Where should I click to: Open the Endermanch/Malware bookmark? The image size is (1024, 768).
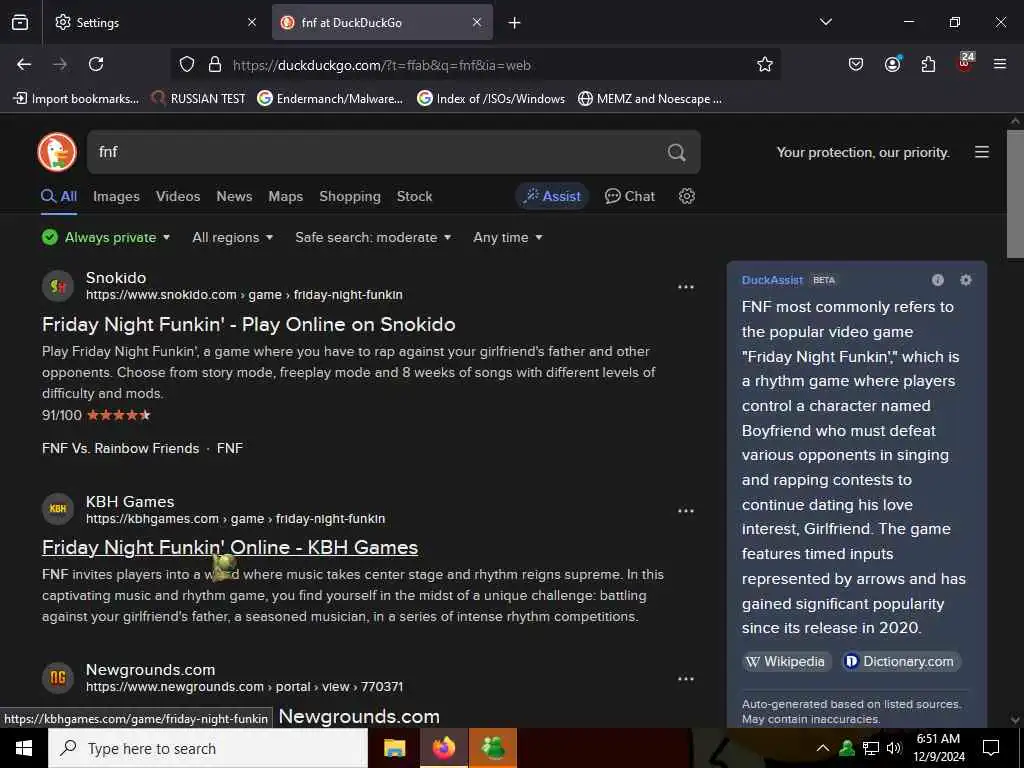pos(330,99)
